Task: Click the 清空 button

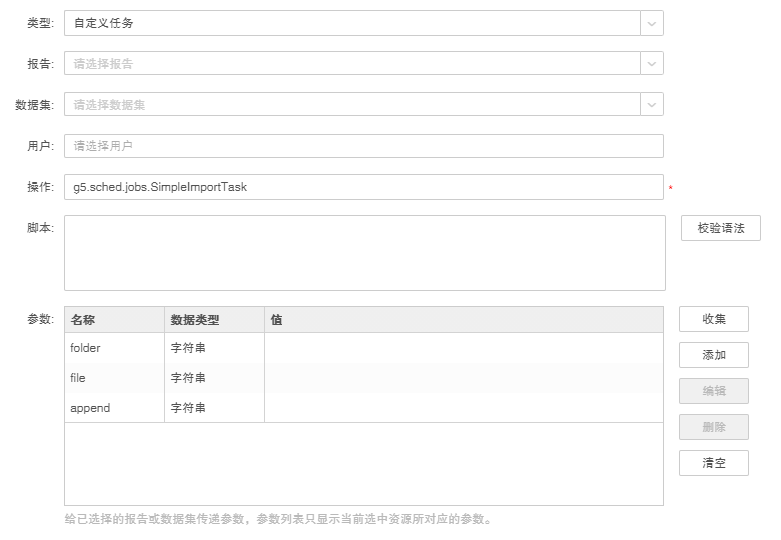Action: 713,463
